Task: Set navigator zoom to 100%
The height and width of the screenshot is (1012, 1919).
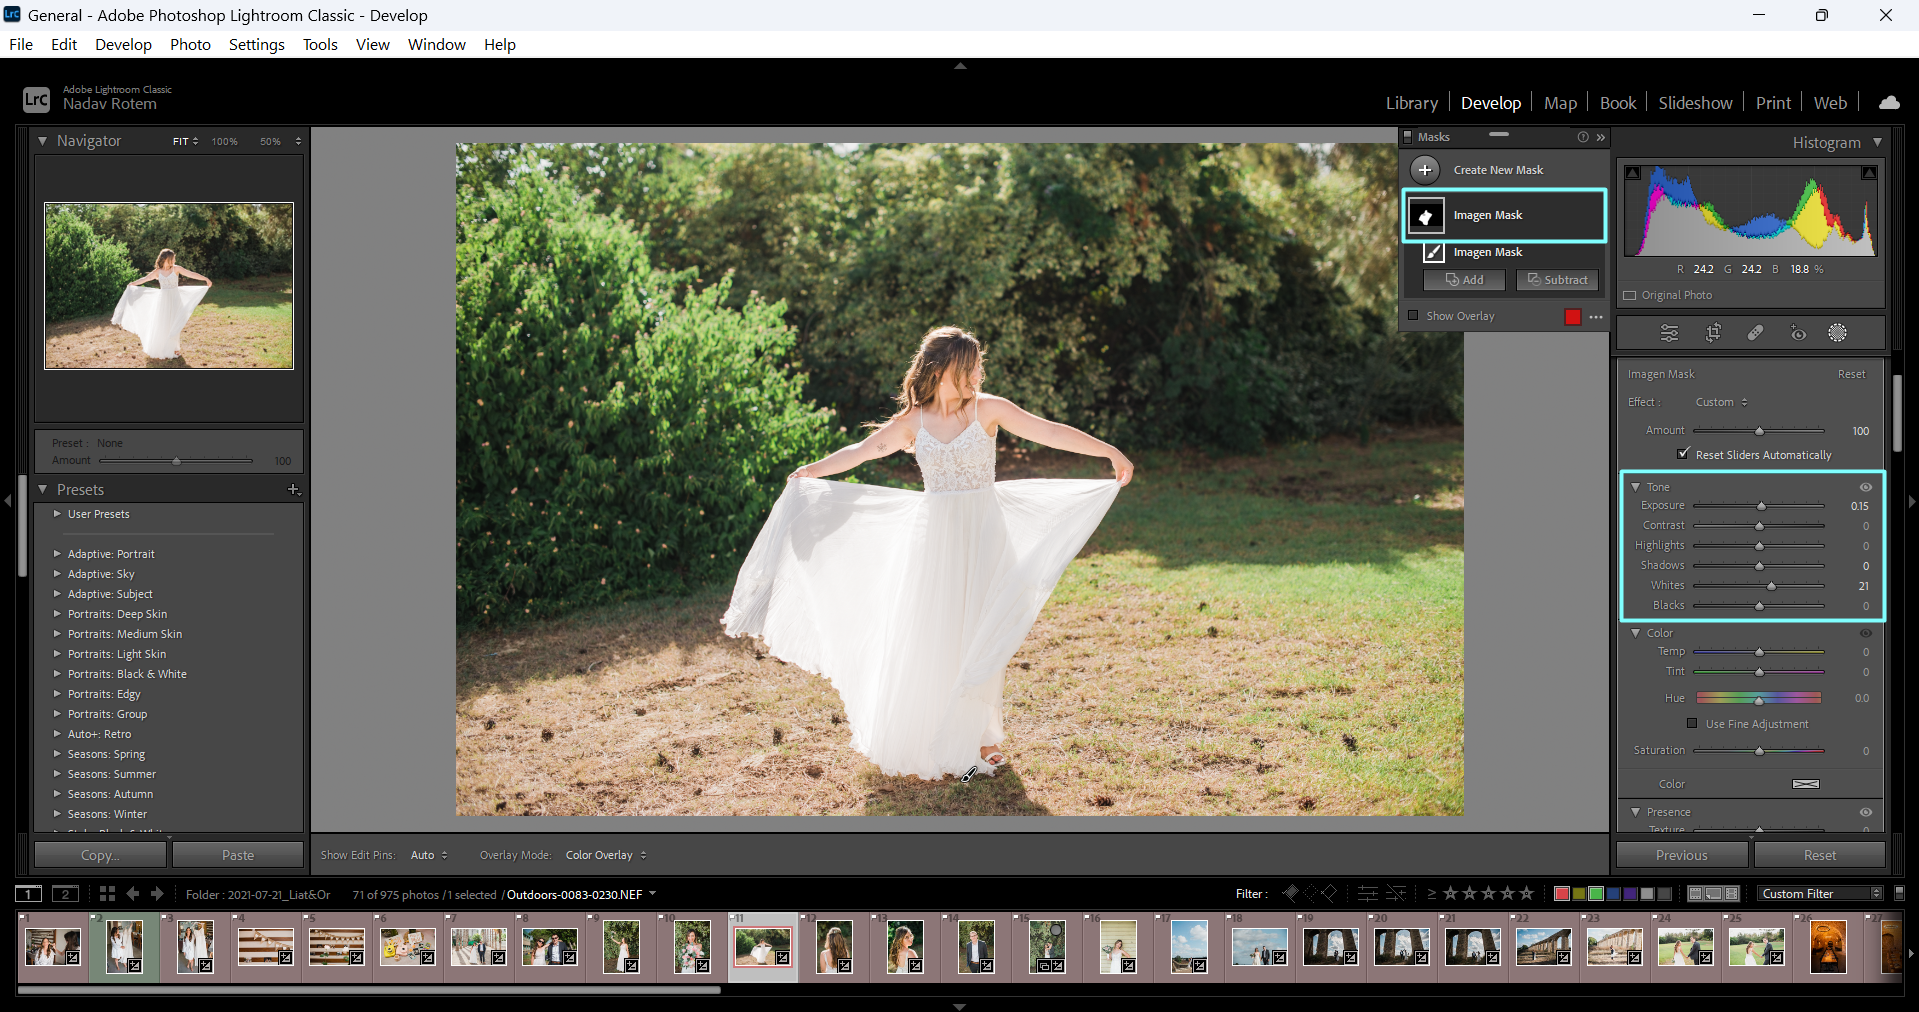Action: tap(224, 141)
